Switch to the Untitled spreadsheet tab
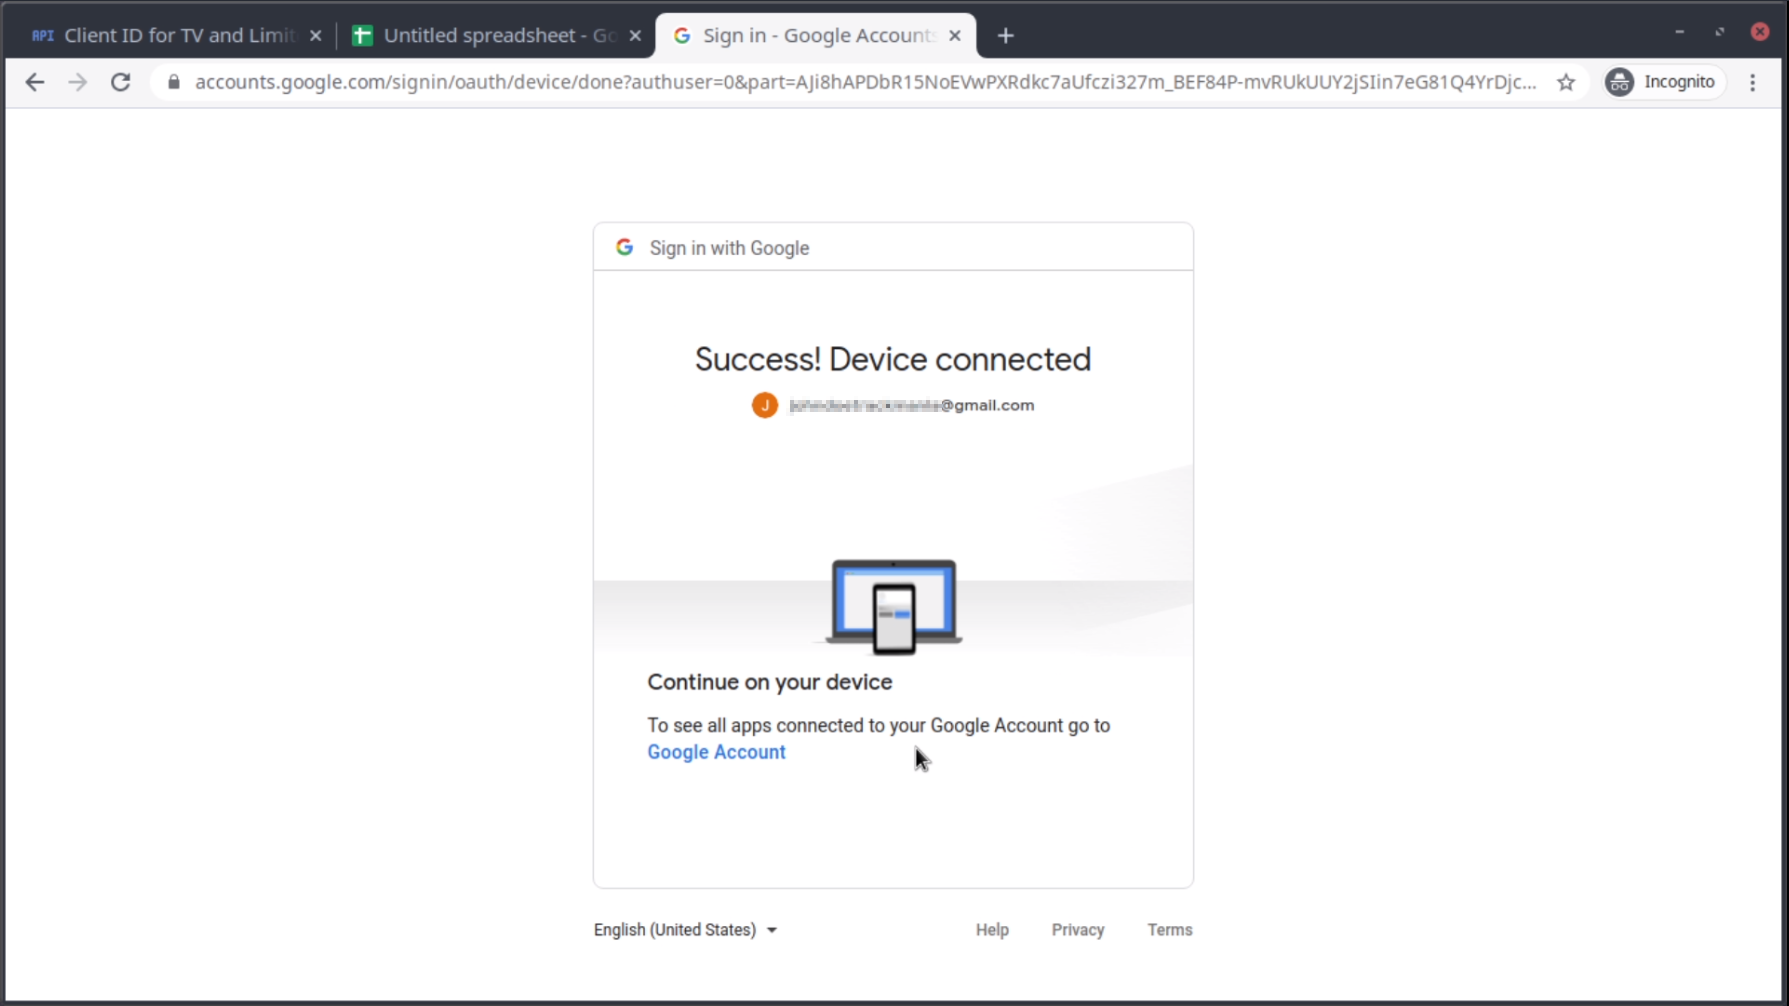Image resolution: width=1789 pixels, height=1006 pixels. click(x=490, y=36)
